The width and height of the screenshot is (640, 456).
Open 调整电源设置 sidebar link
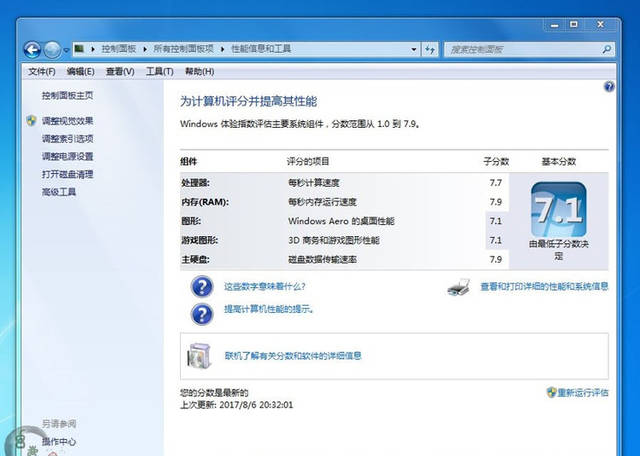67,156
